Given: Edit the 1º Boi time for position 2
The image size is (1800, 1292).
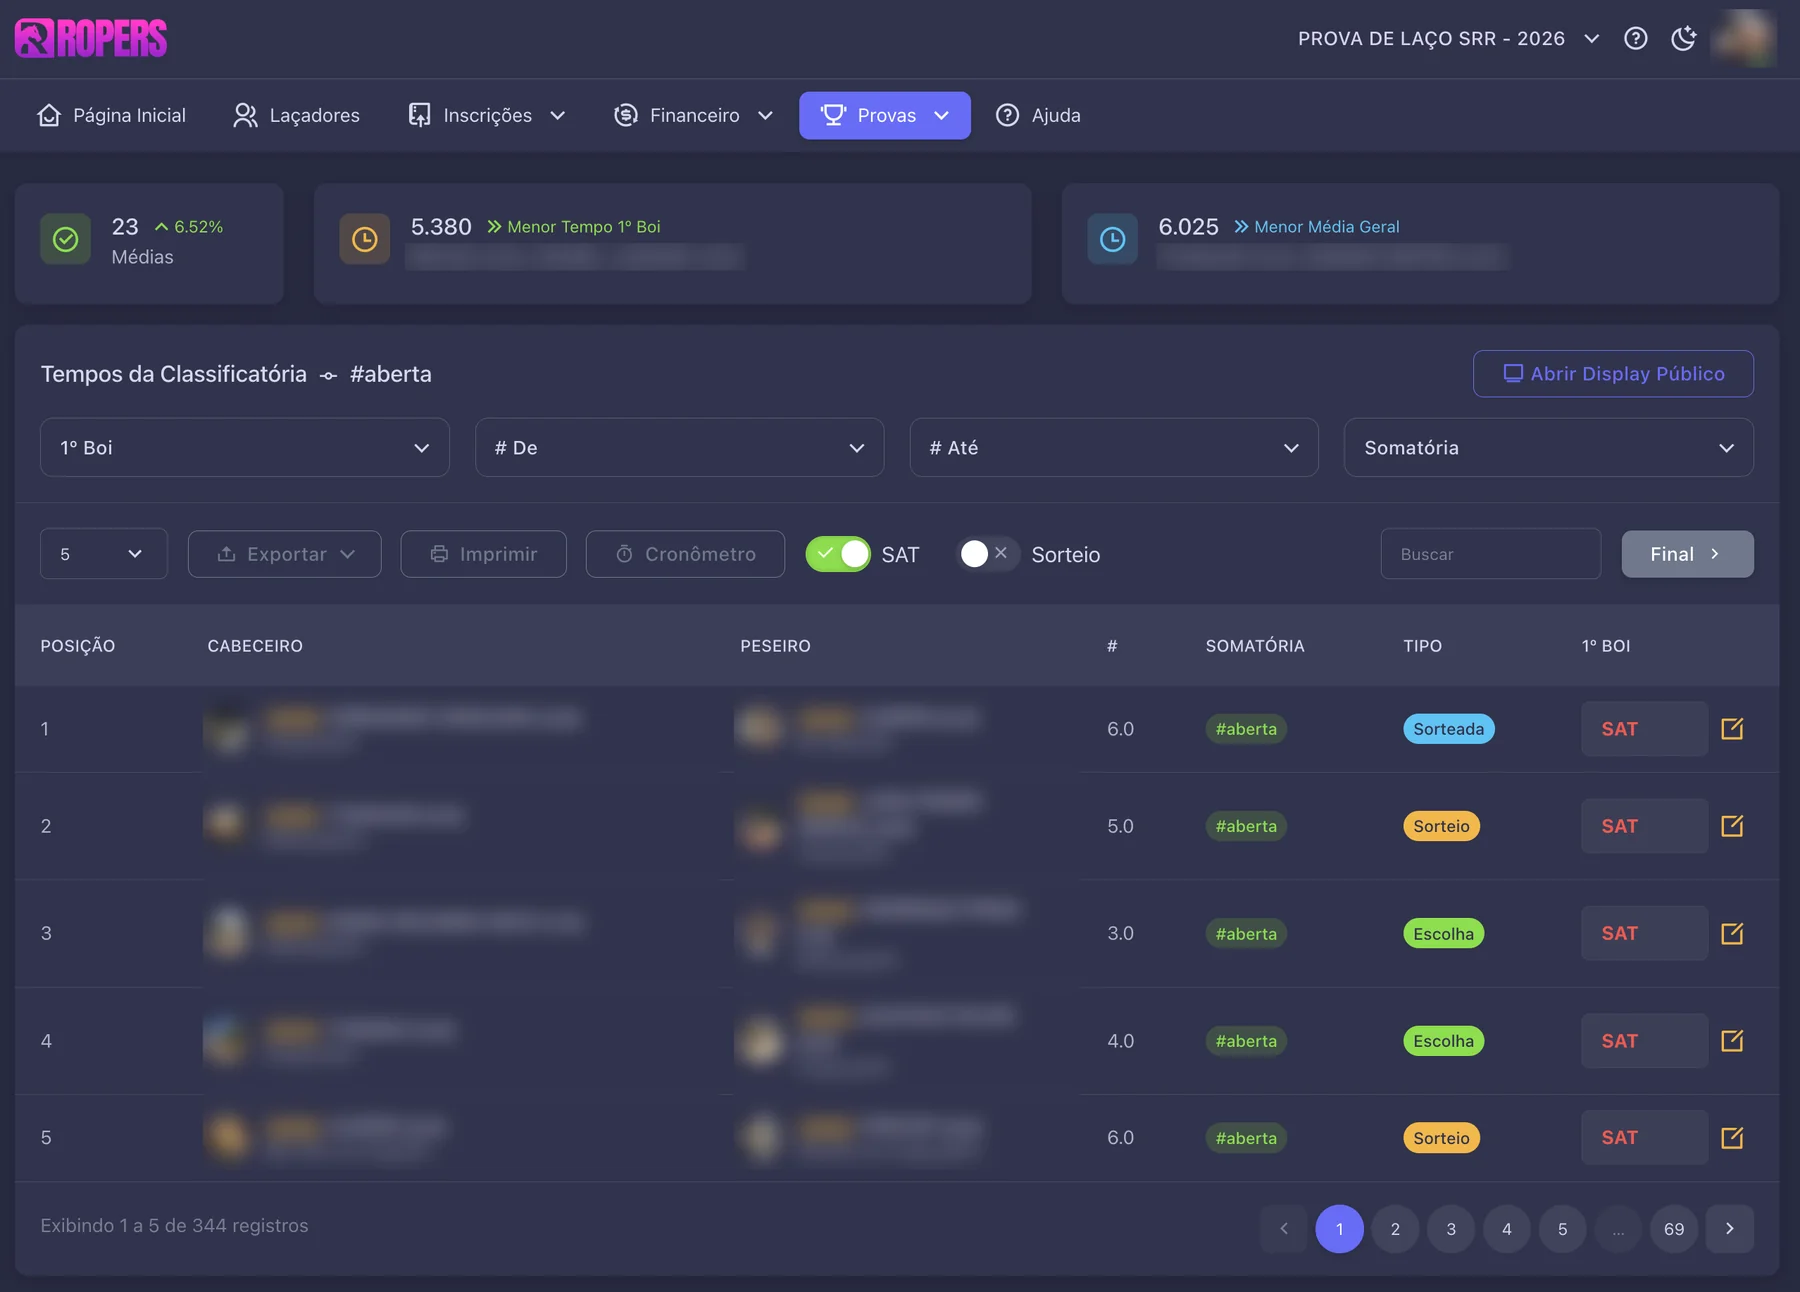Looking at the screenshot, I should pos(1732,825).
